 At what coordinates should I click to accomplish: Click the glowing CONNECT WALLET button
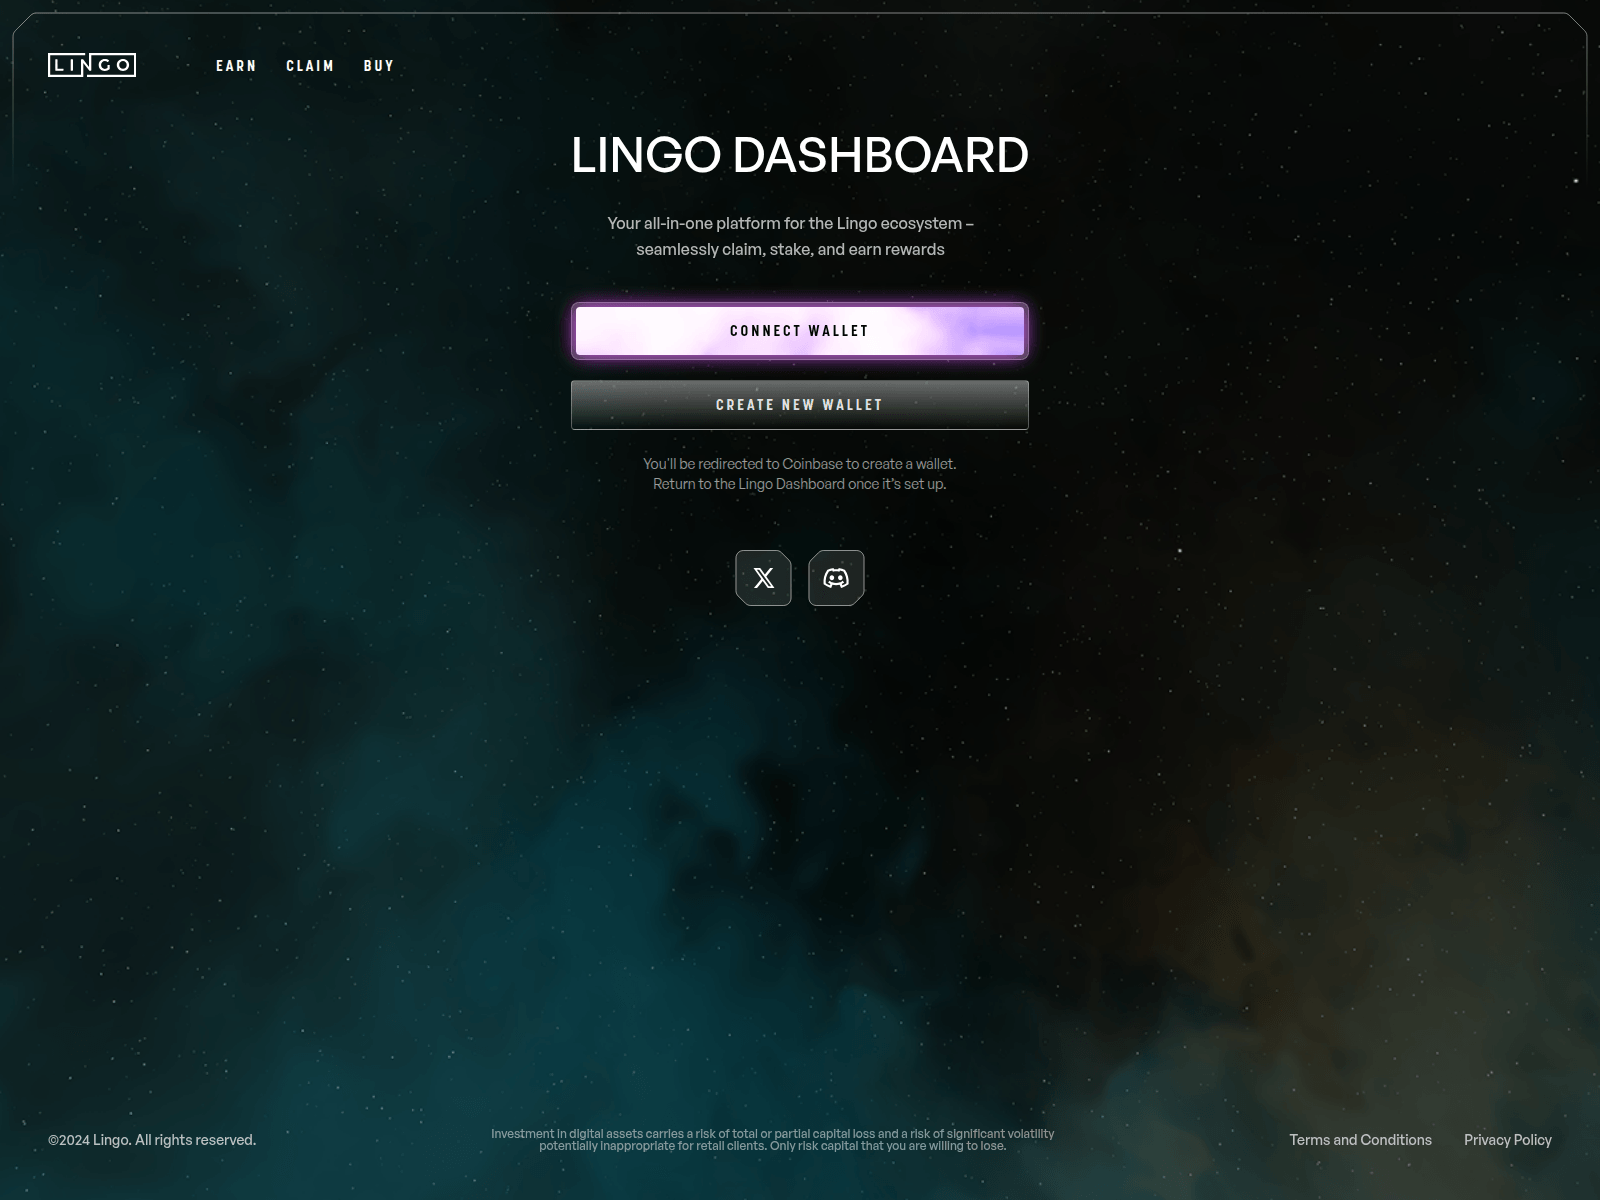(799, 330)
